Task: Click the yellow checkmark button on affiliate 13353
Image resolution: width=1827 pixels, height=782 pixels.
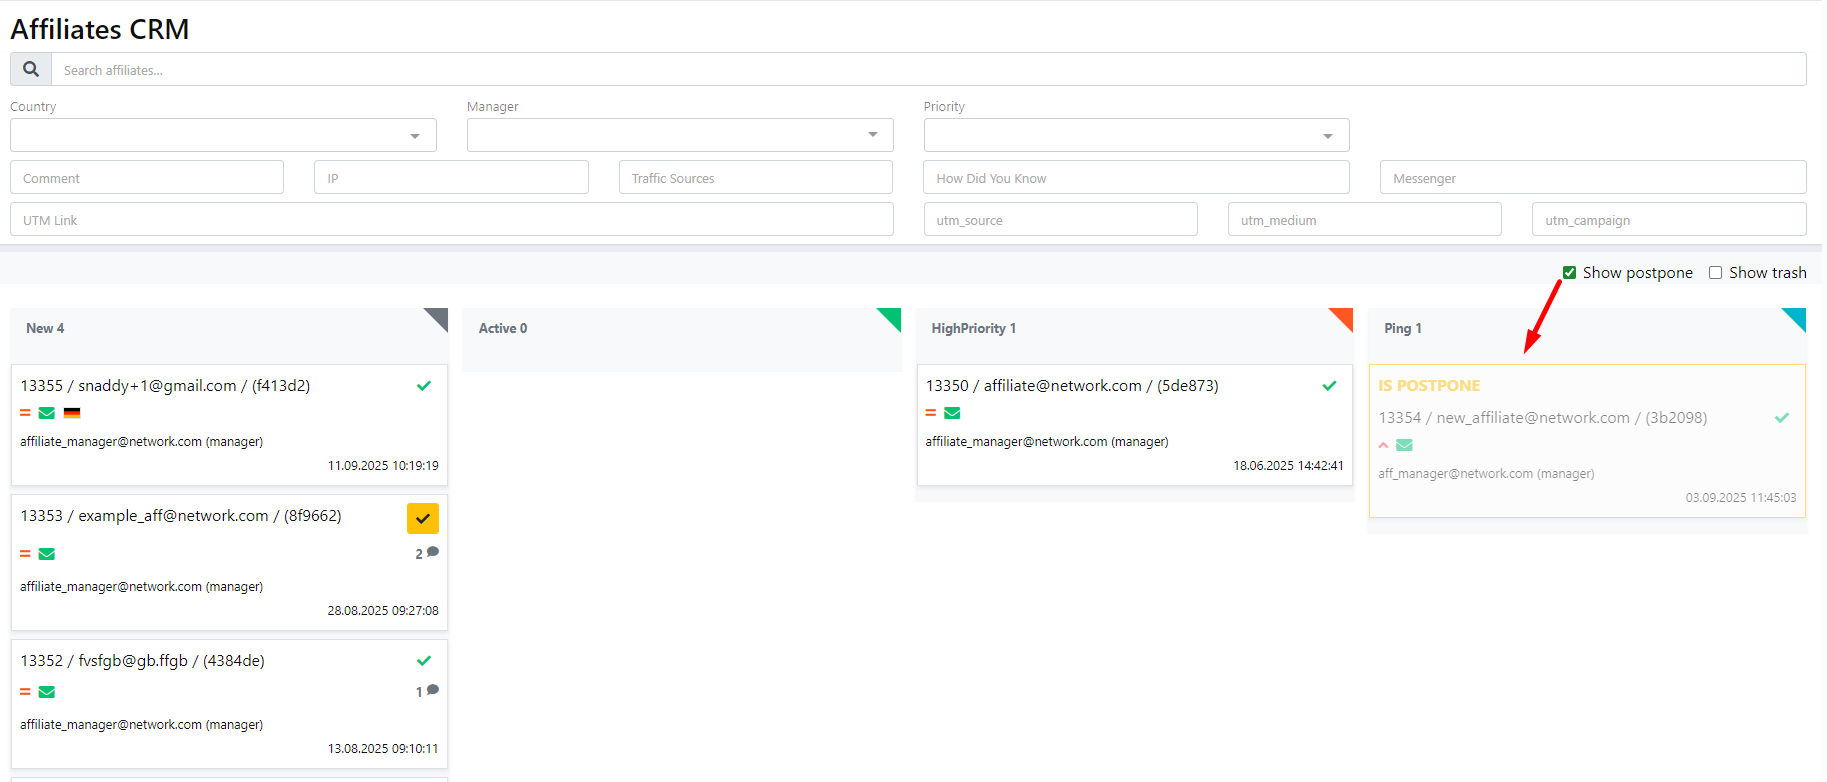Action: [423, 518]
